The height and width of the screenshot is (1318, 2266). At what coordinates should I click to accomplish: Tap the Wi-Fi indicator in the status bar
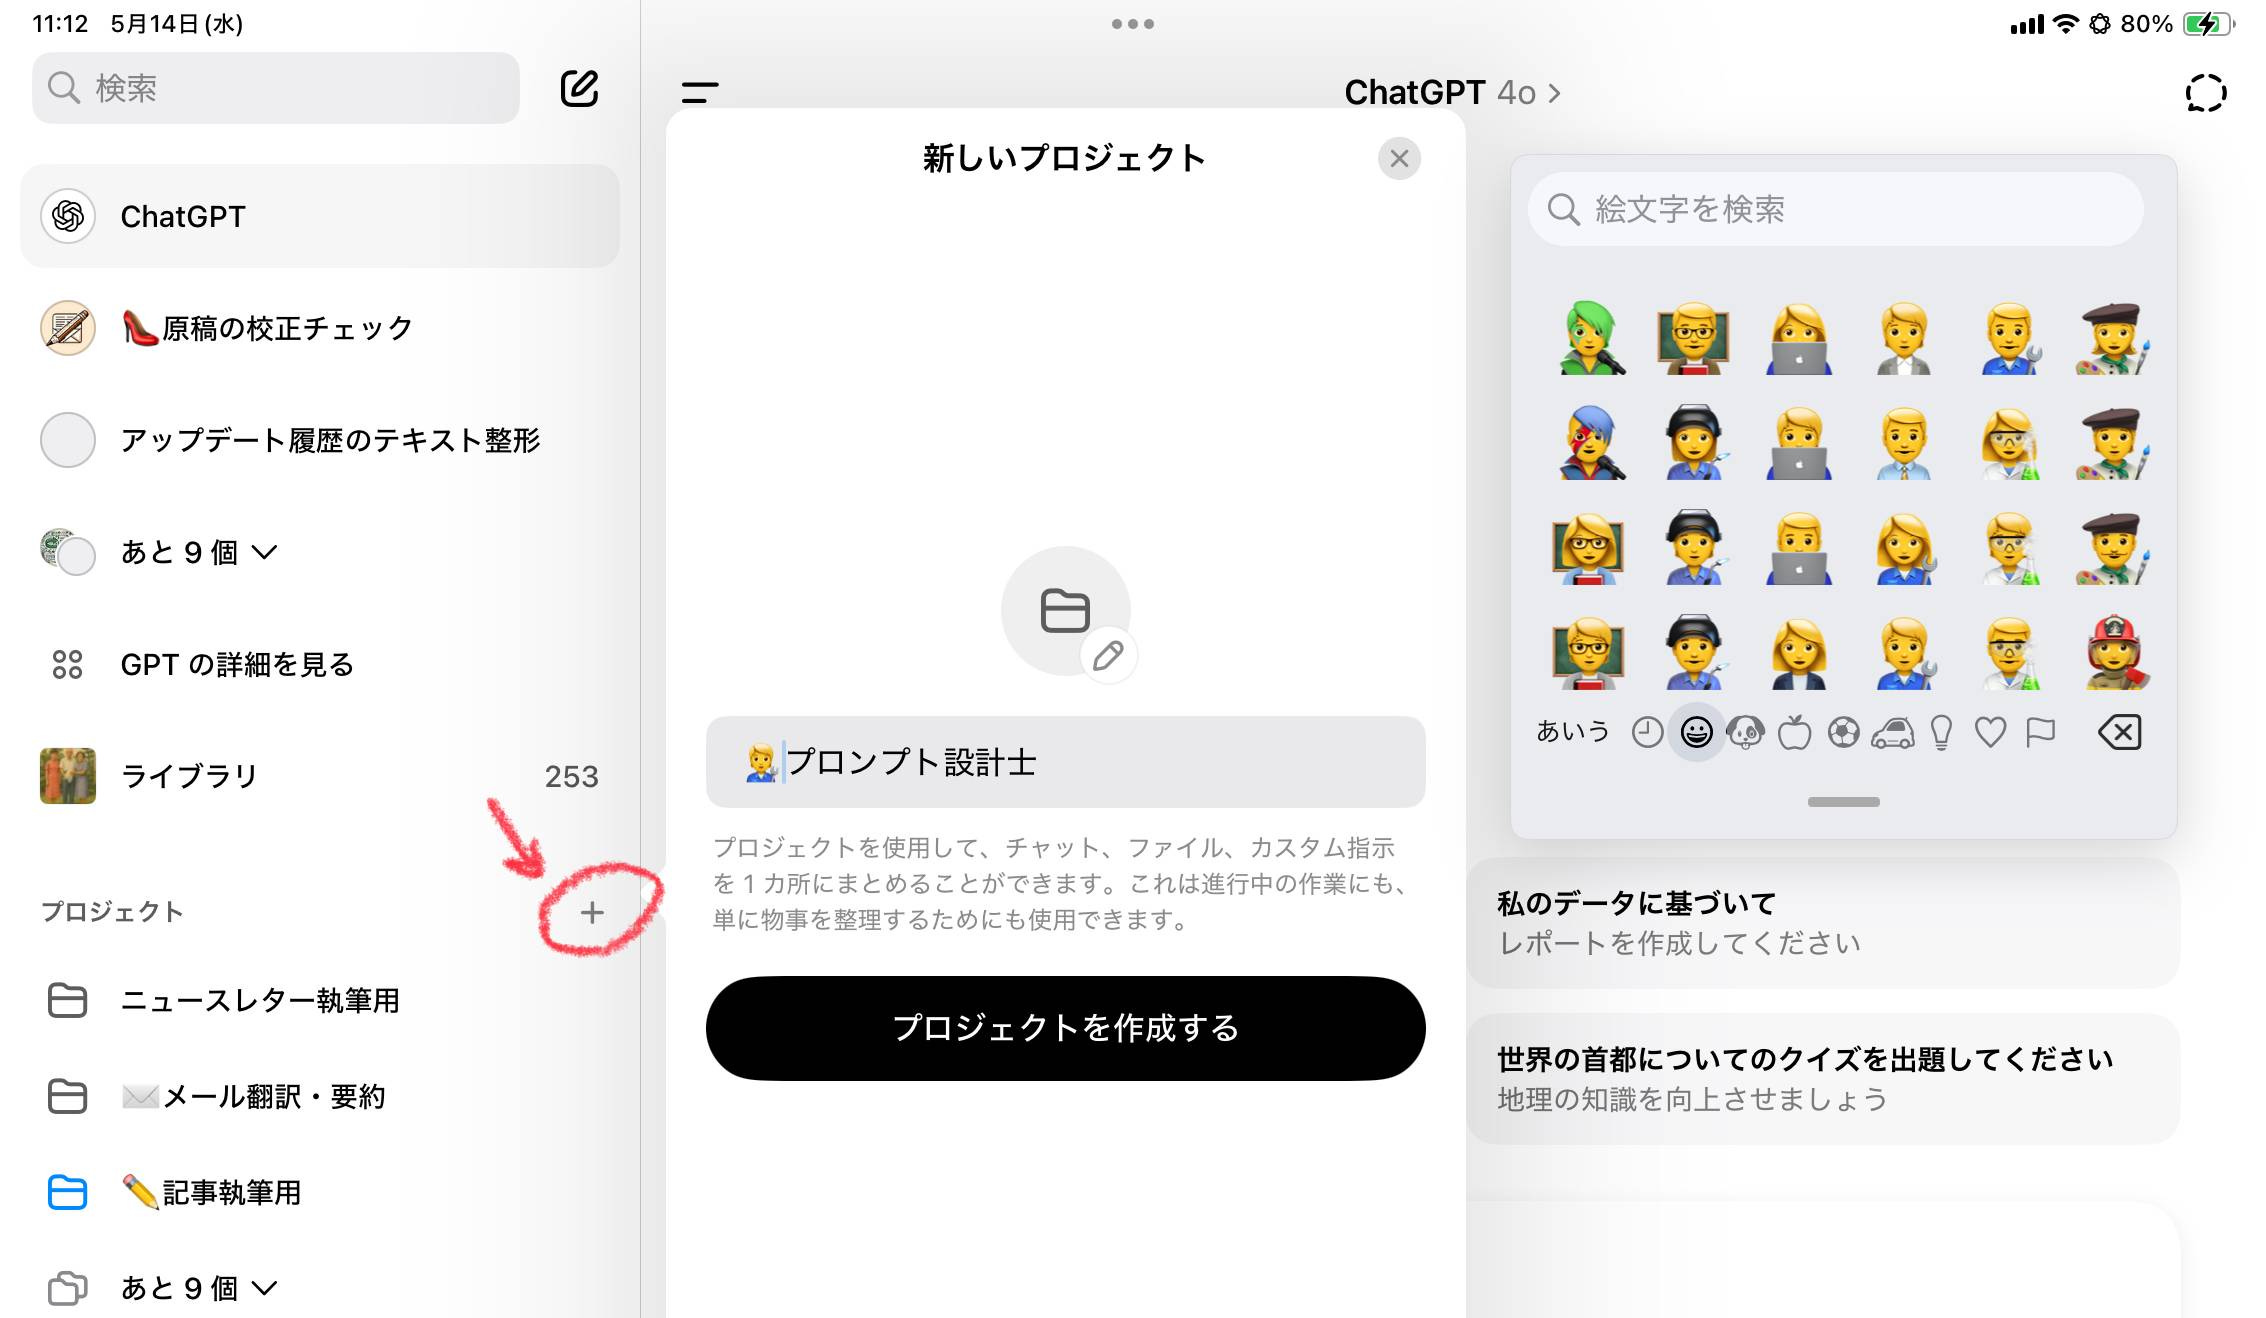(2065, 24)
